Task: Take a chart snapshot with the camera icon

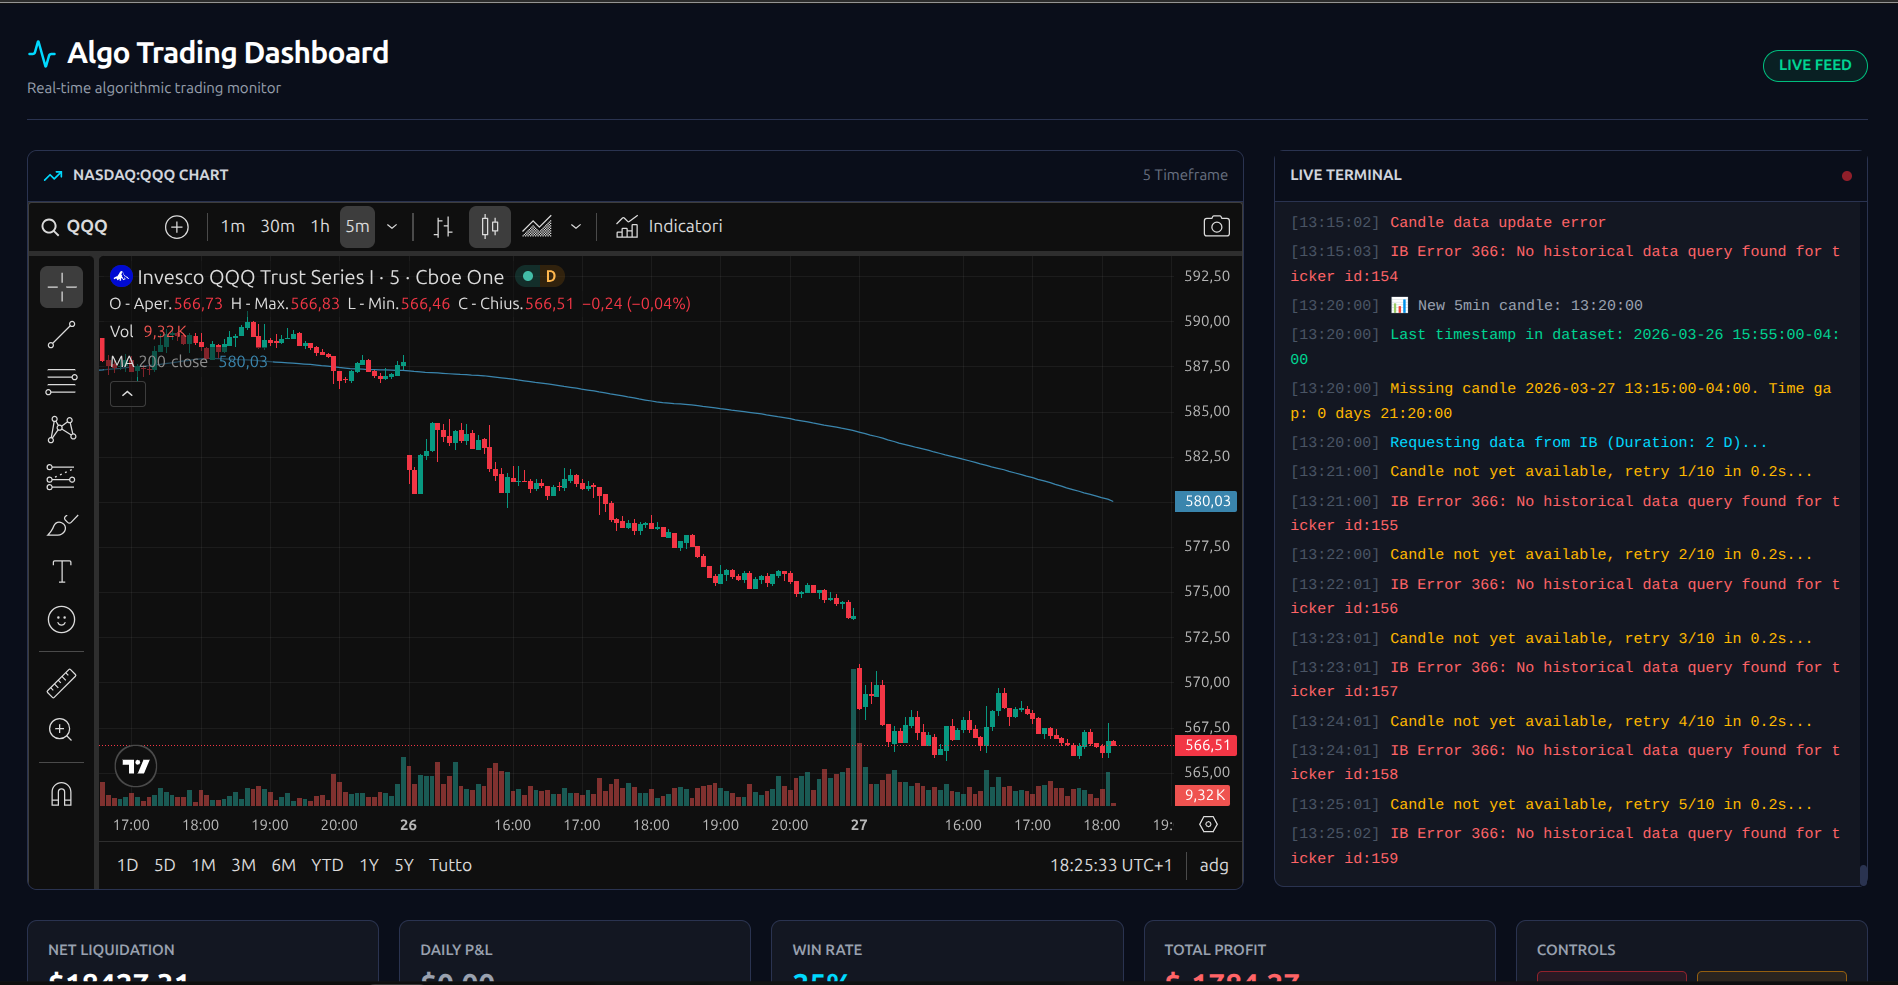Action: 1216,226
